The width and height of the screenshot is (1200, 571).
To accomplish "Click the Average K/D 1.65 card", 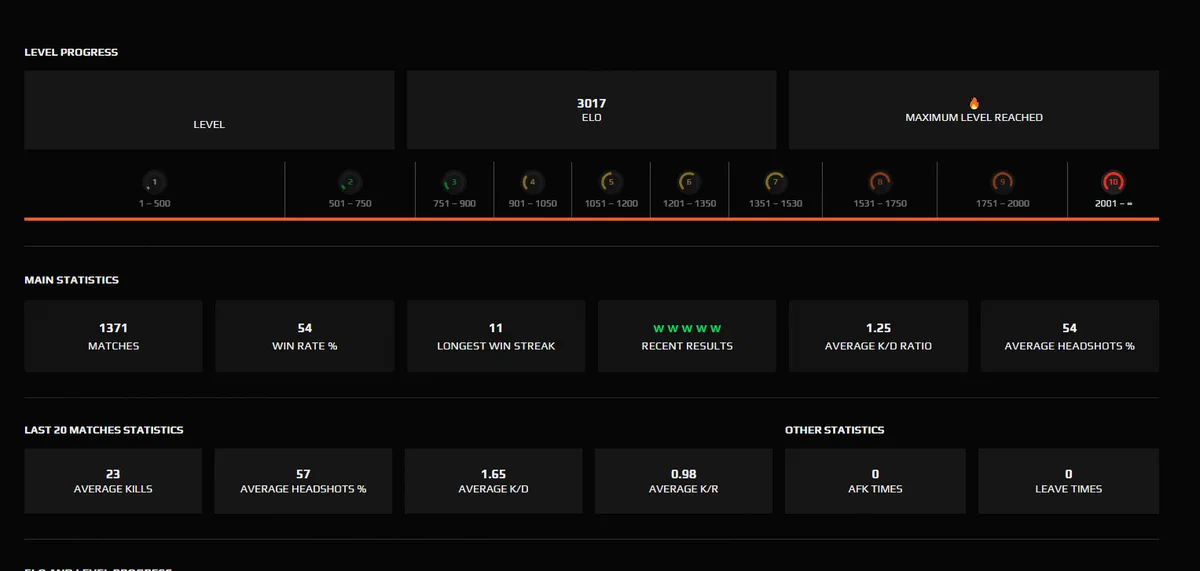I will point(493,481).
